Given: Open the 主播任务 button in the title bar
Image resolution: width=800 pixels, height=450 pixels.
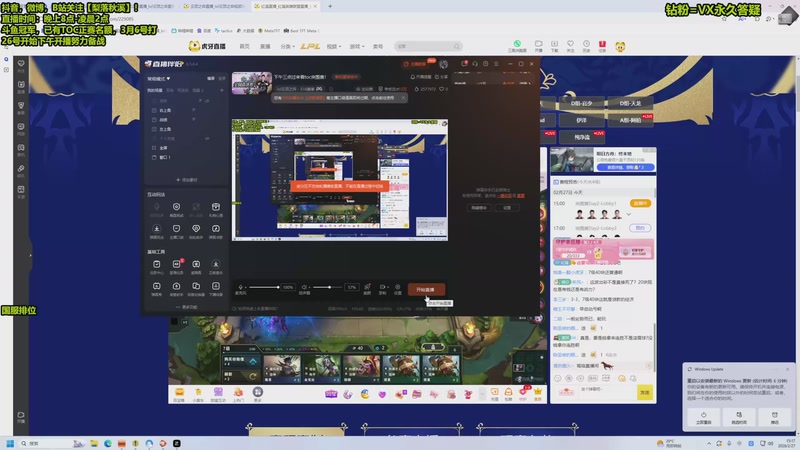Looking at the screenshot, I should pyautogui.click(x=415, y=64).
